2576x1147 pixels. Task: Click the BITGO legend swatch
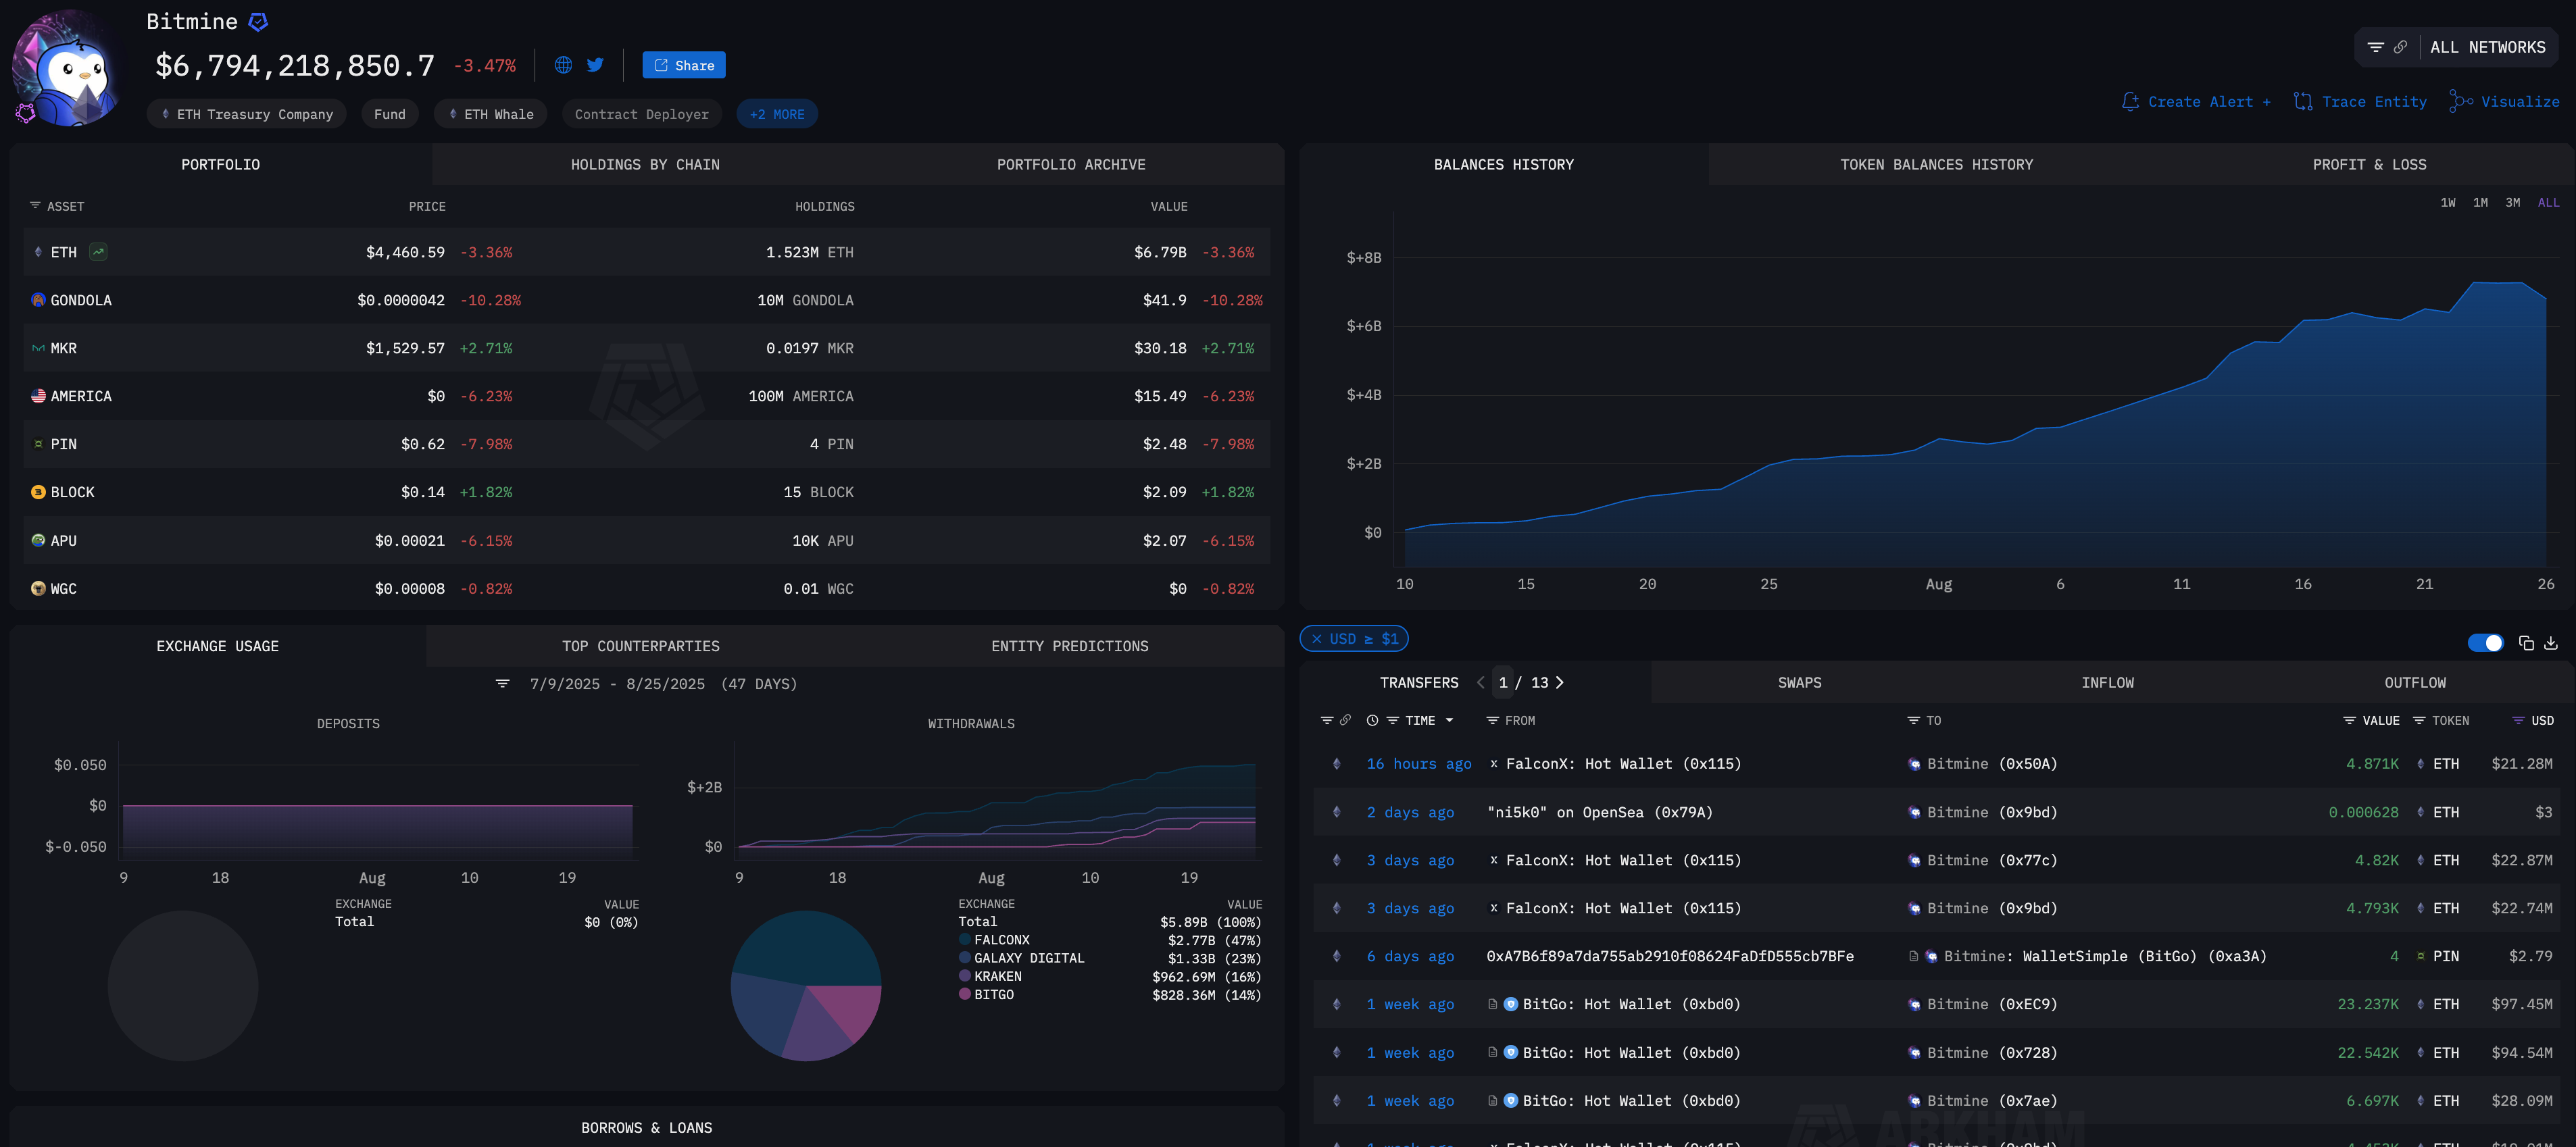point(965,994)
